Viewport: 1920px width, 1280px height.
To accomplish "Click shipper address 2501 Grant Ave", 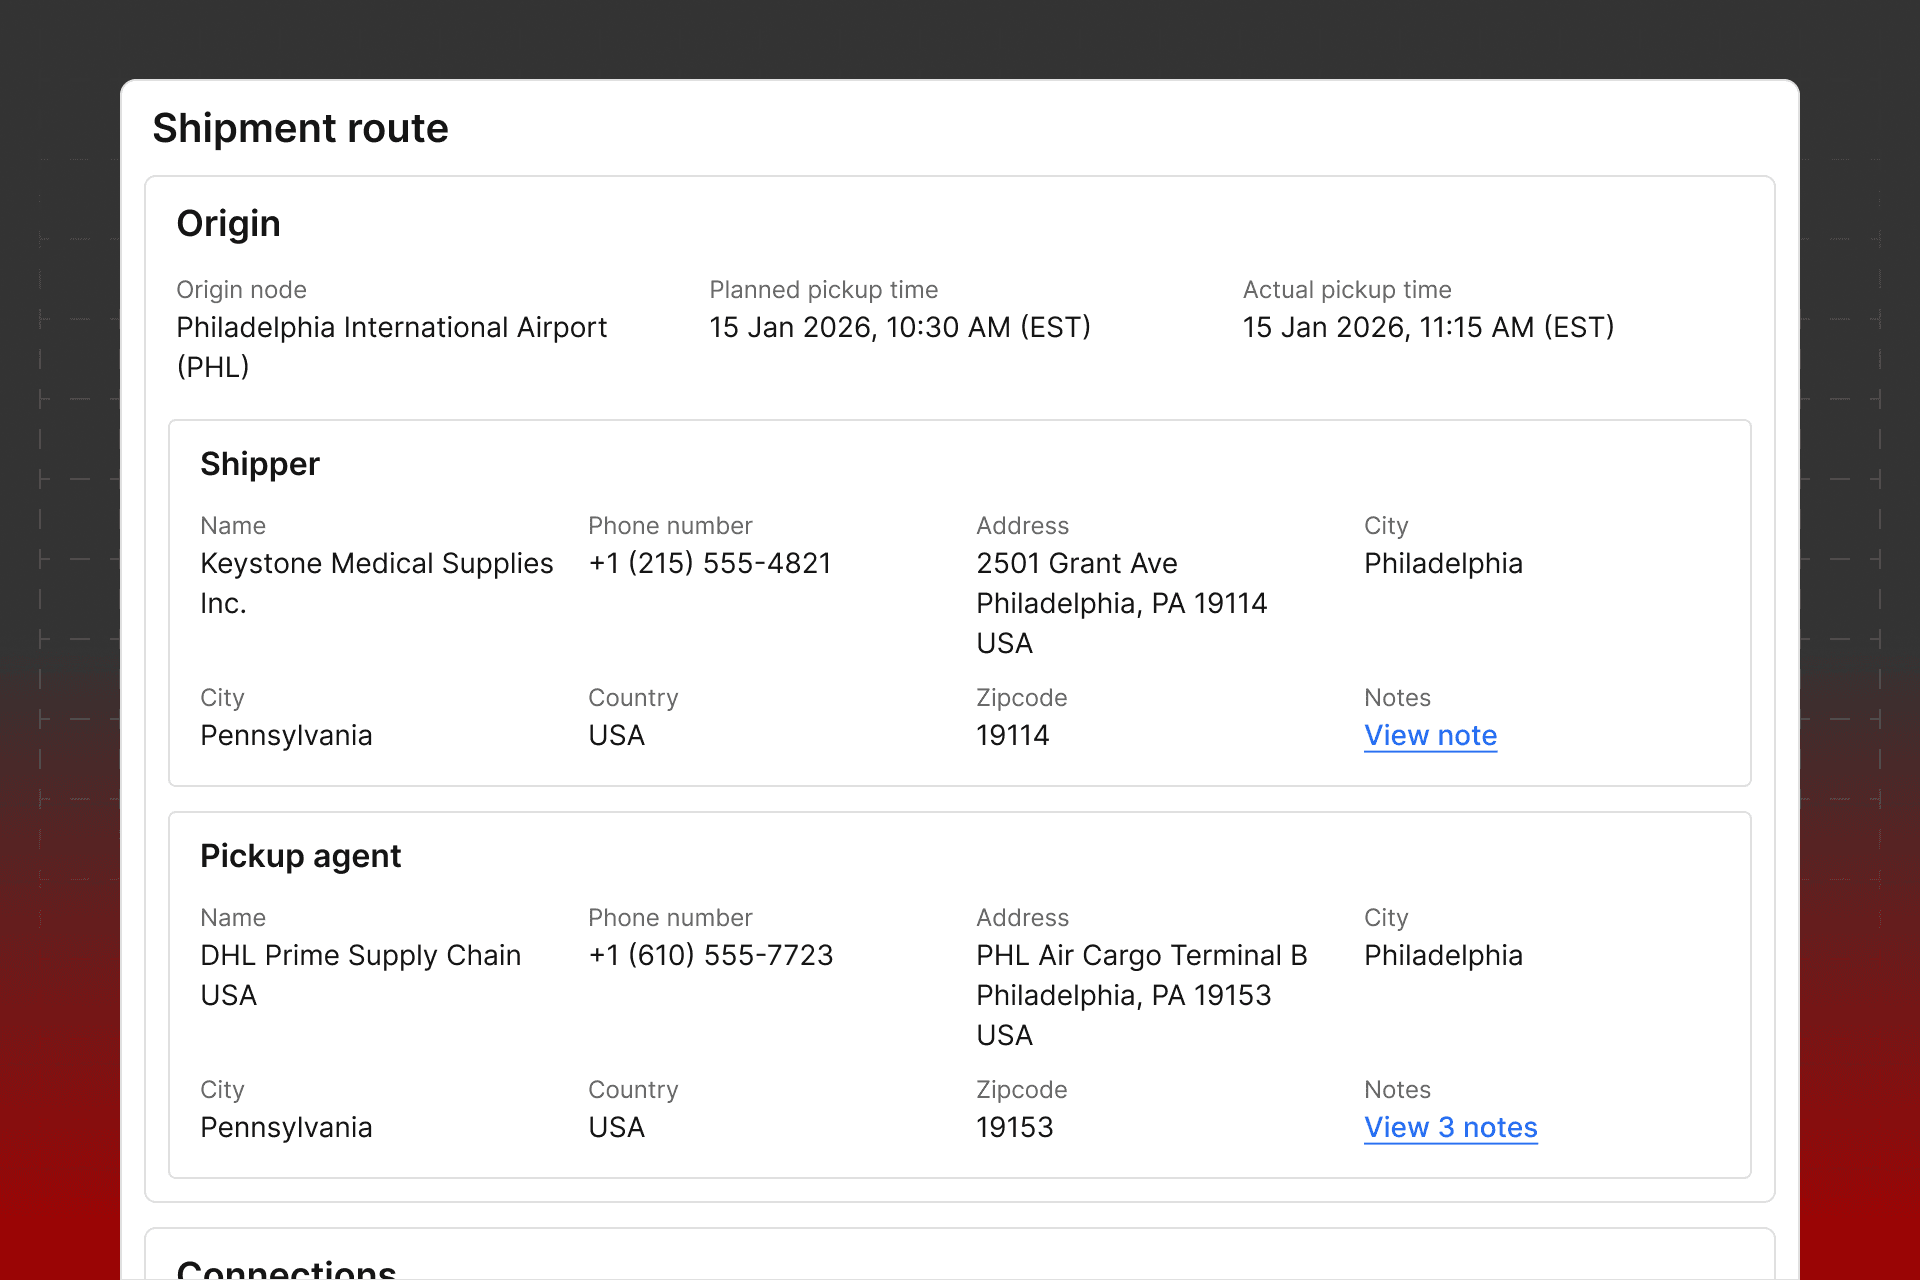I will 1076,564.
